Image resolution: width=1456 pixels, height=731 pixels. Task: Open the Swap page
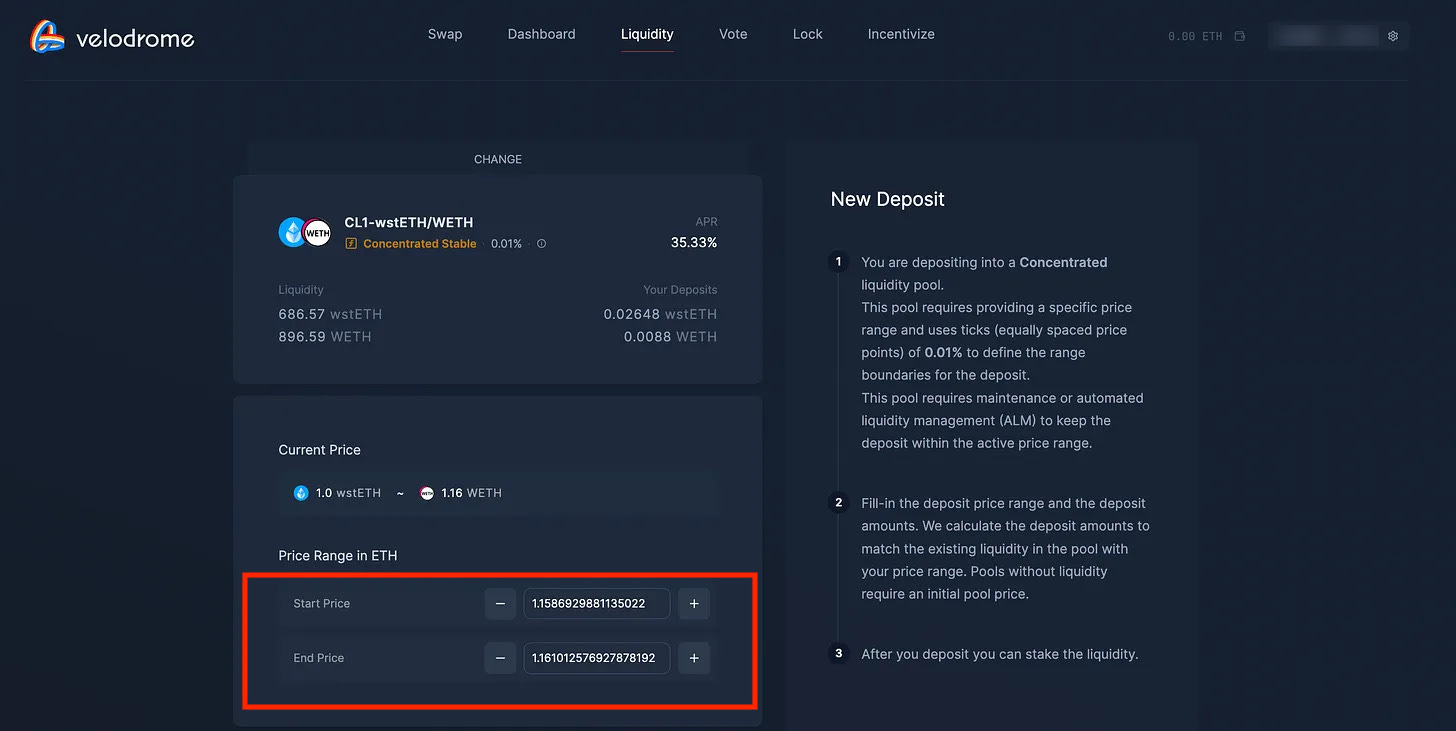click(445, 34)
